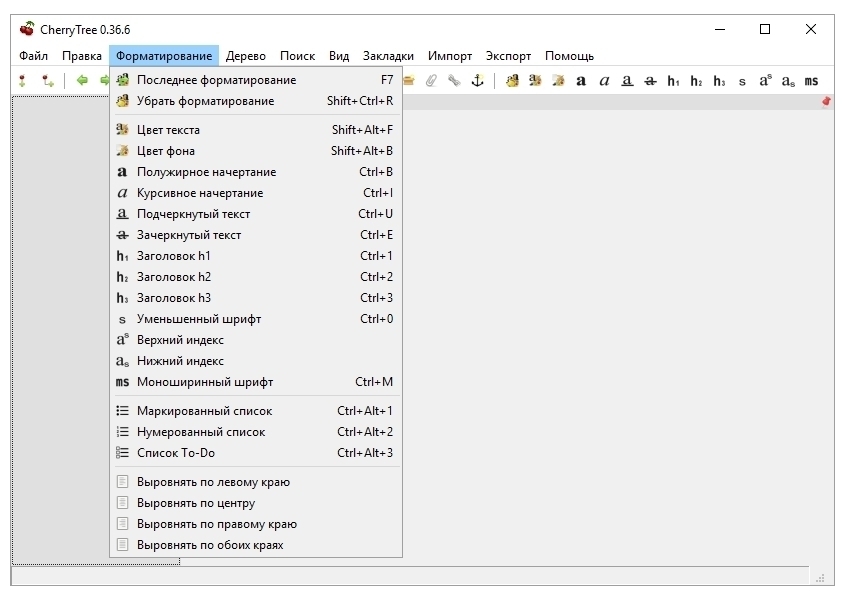Select Уменьшенный шрифт menu entry
The height and width of the screenshot is (611, 845).
point(255,319)
